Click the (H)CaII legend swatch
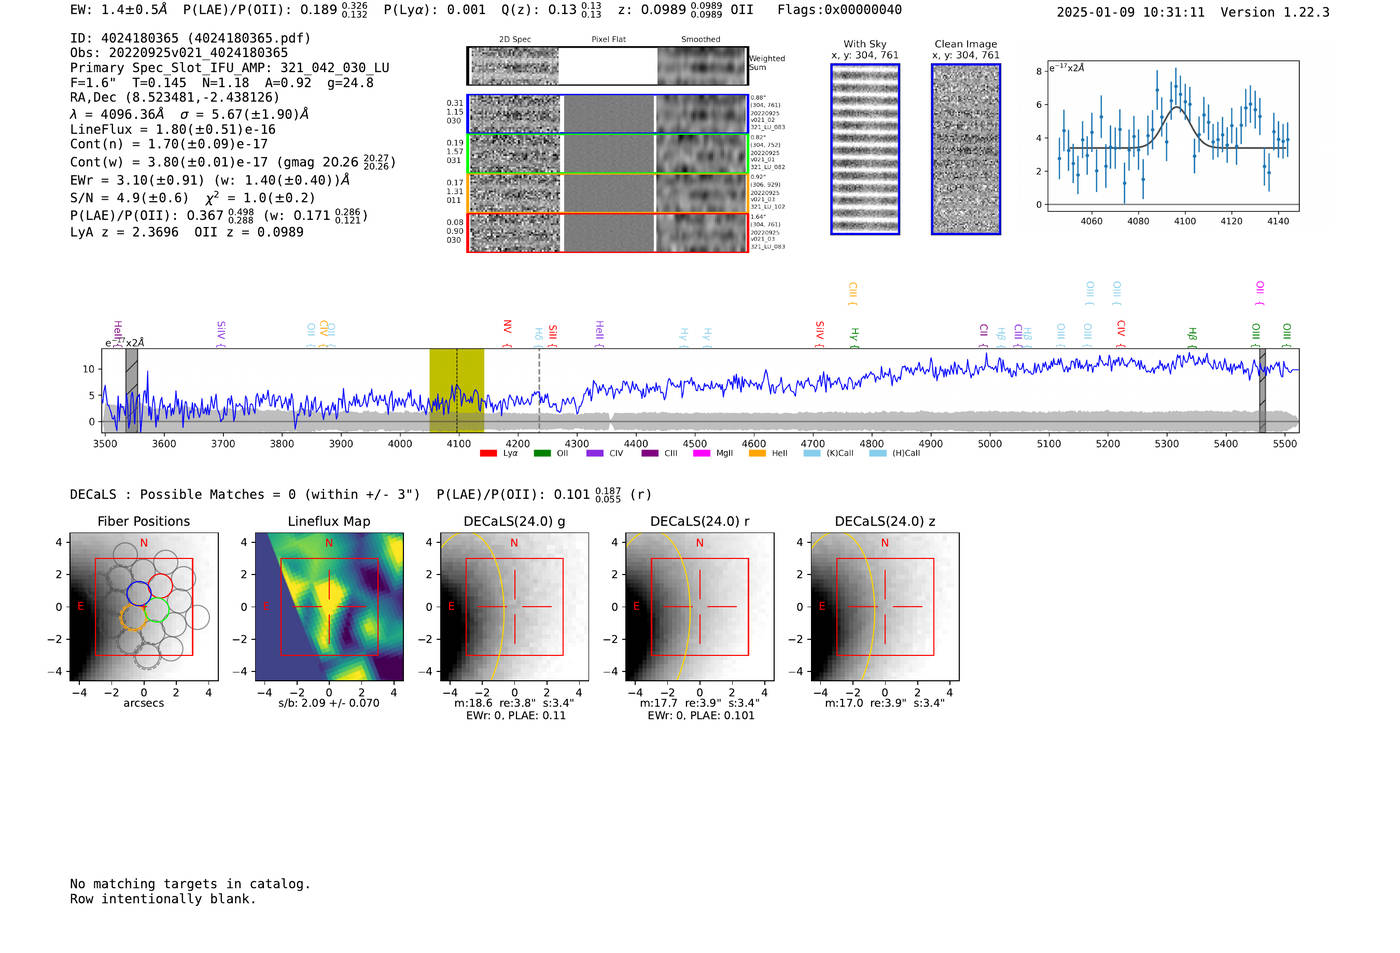 878,453
